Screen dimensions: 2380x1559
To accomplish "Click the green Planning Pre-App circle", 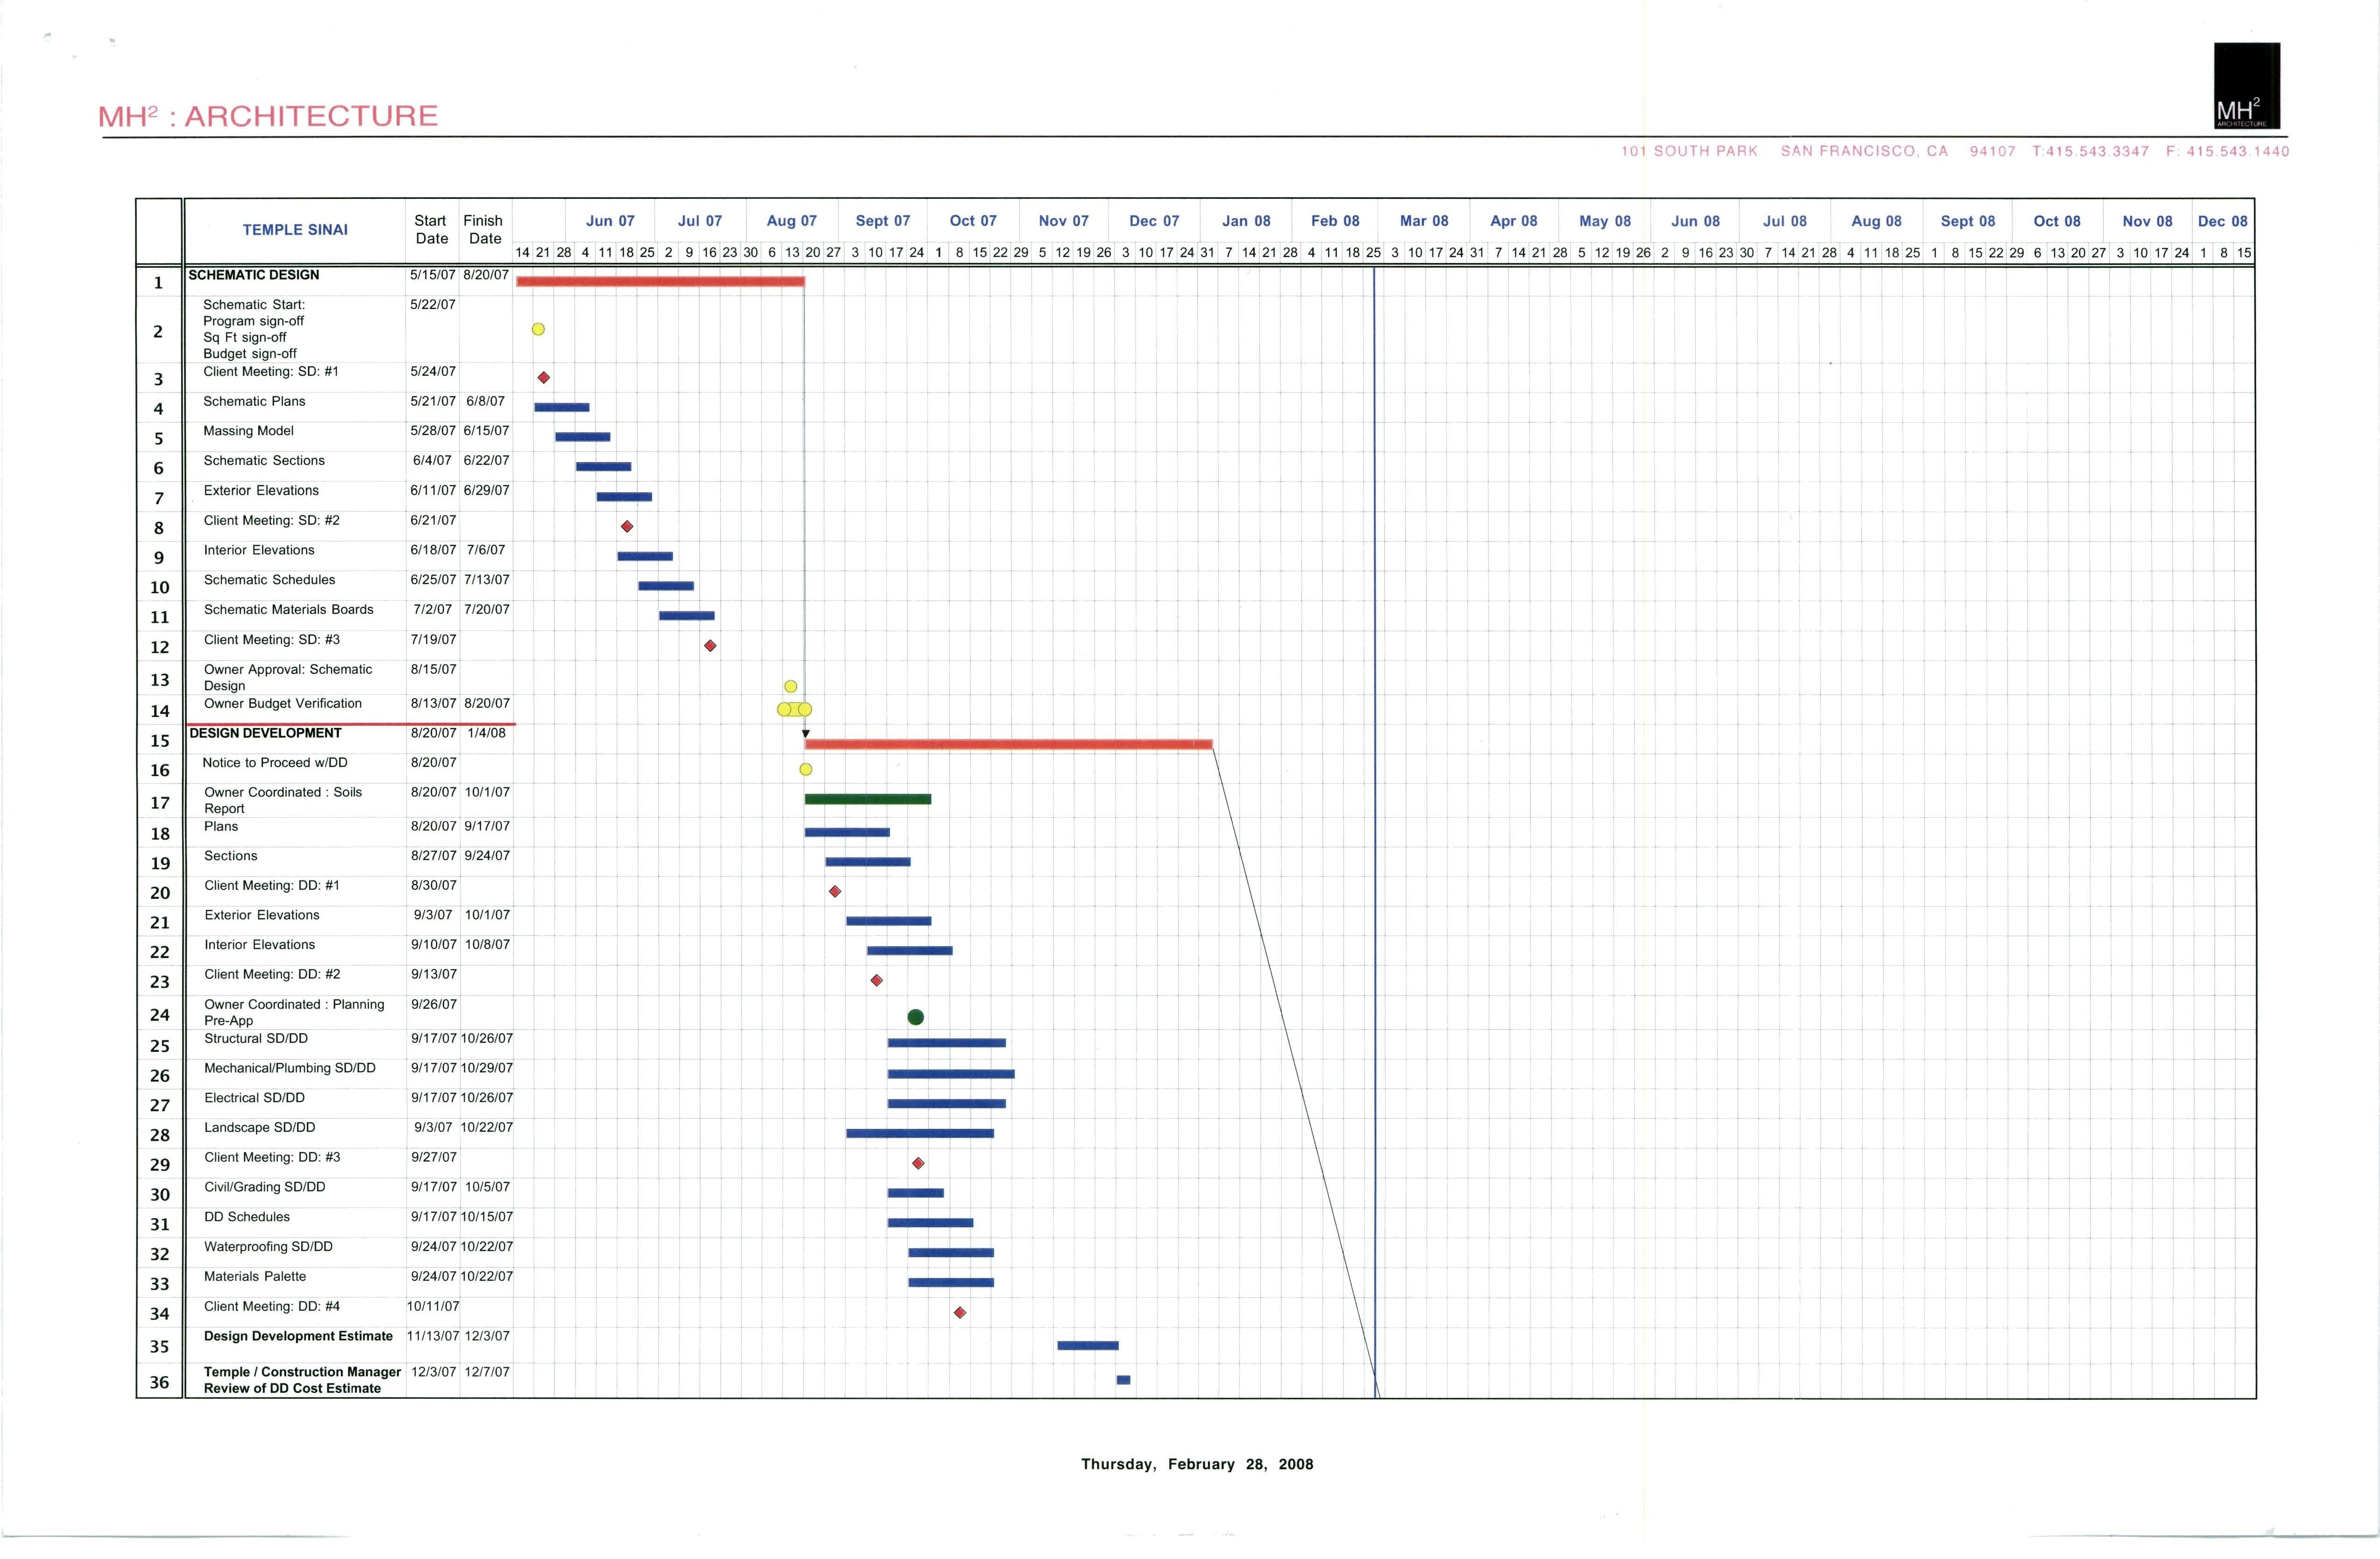I will pyautogui.click(x=916, y=1018).
